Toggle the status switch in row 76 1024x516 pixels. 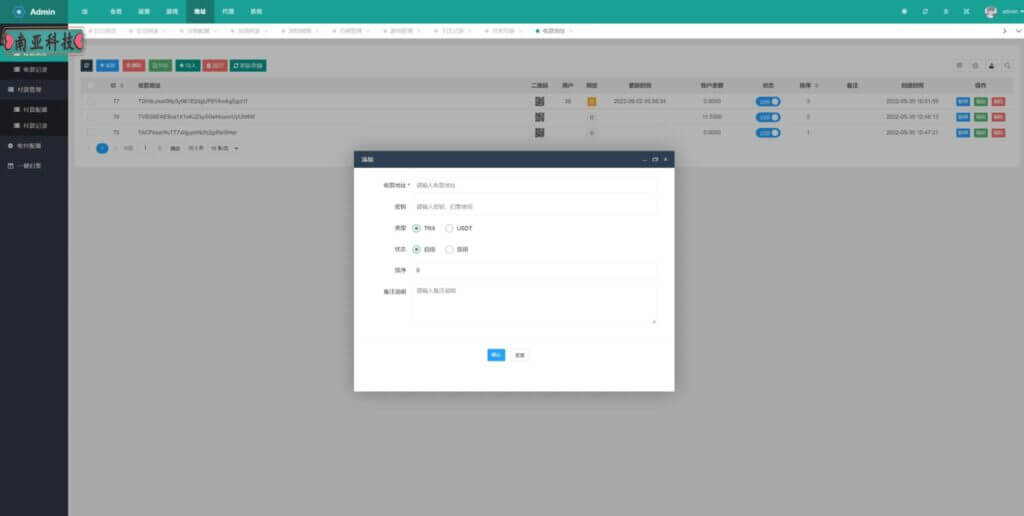[768, 117]
